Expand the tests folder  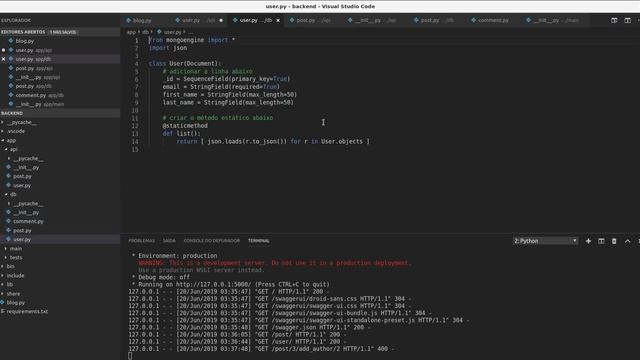click(x=16, y=257)
